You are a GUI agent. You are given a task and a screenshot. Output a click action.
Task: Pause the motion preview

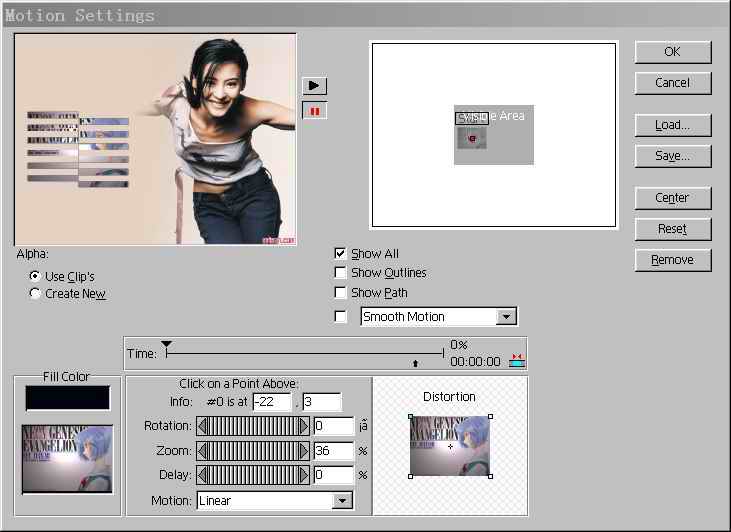click(315, 110)
